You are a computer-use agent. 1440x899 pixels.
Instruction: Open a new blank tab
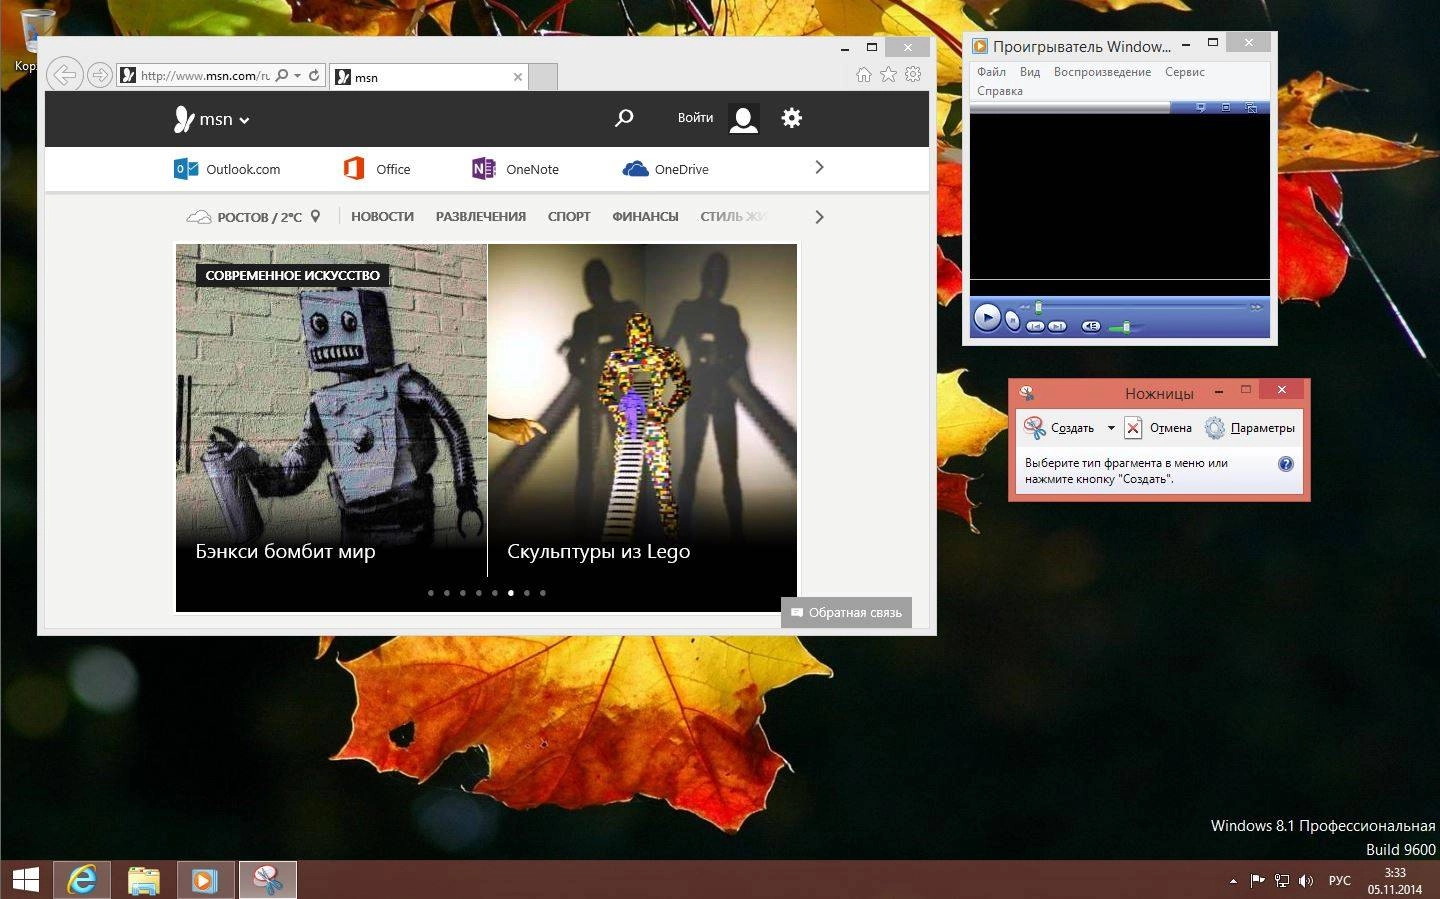pyautogui.click(x=543, y=76)
